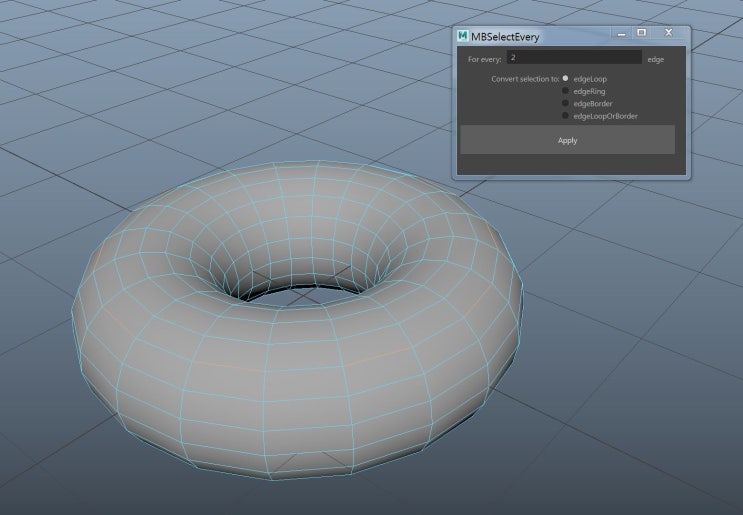This screenshot has height=515, width=743.
Task: Maximize the MBSelectEvery window
Action: click(642, 33)
